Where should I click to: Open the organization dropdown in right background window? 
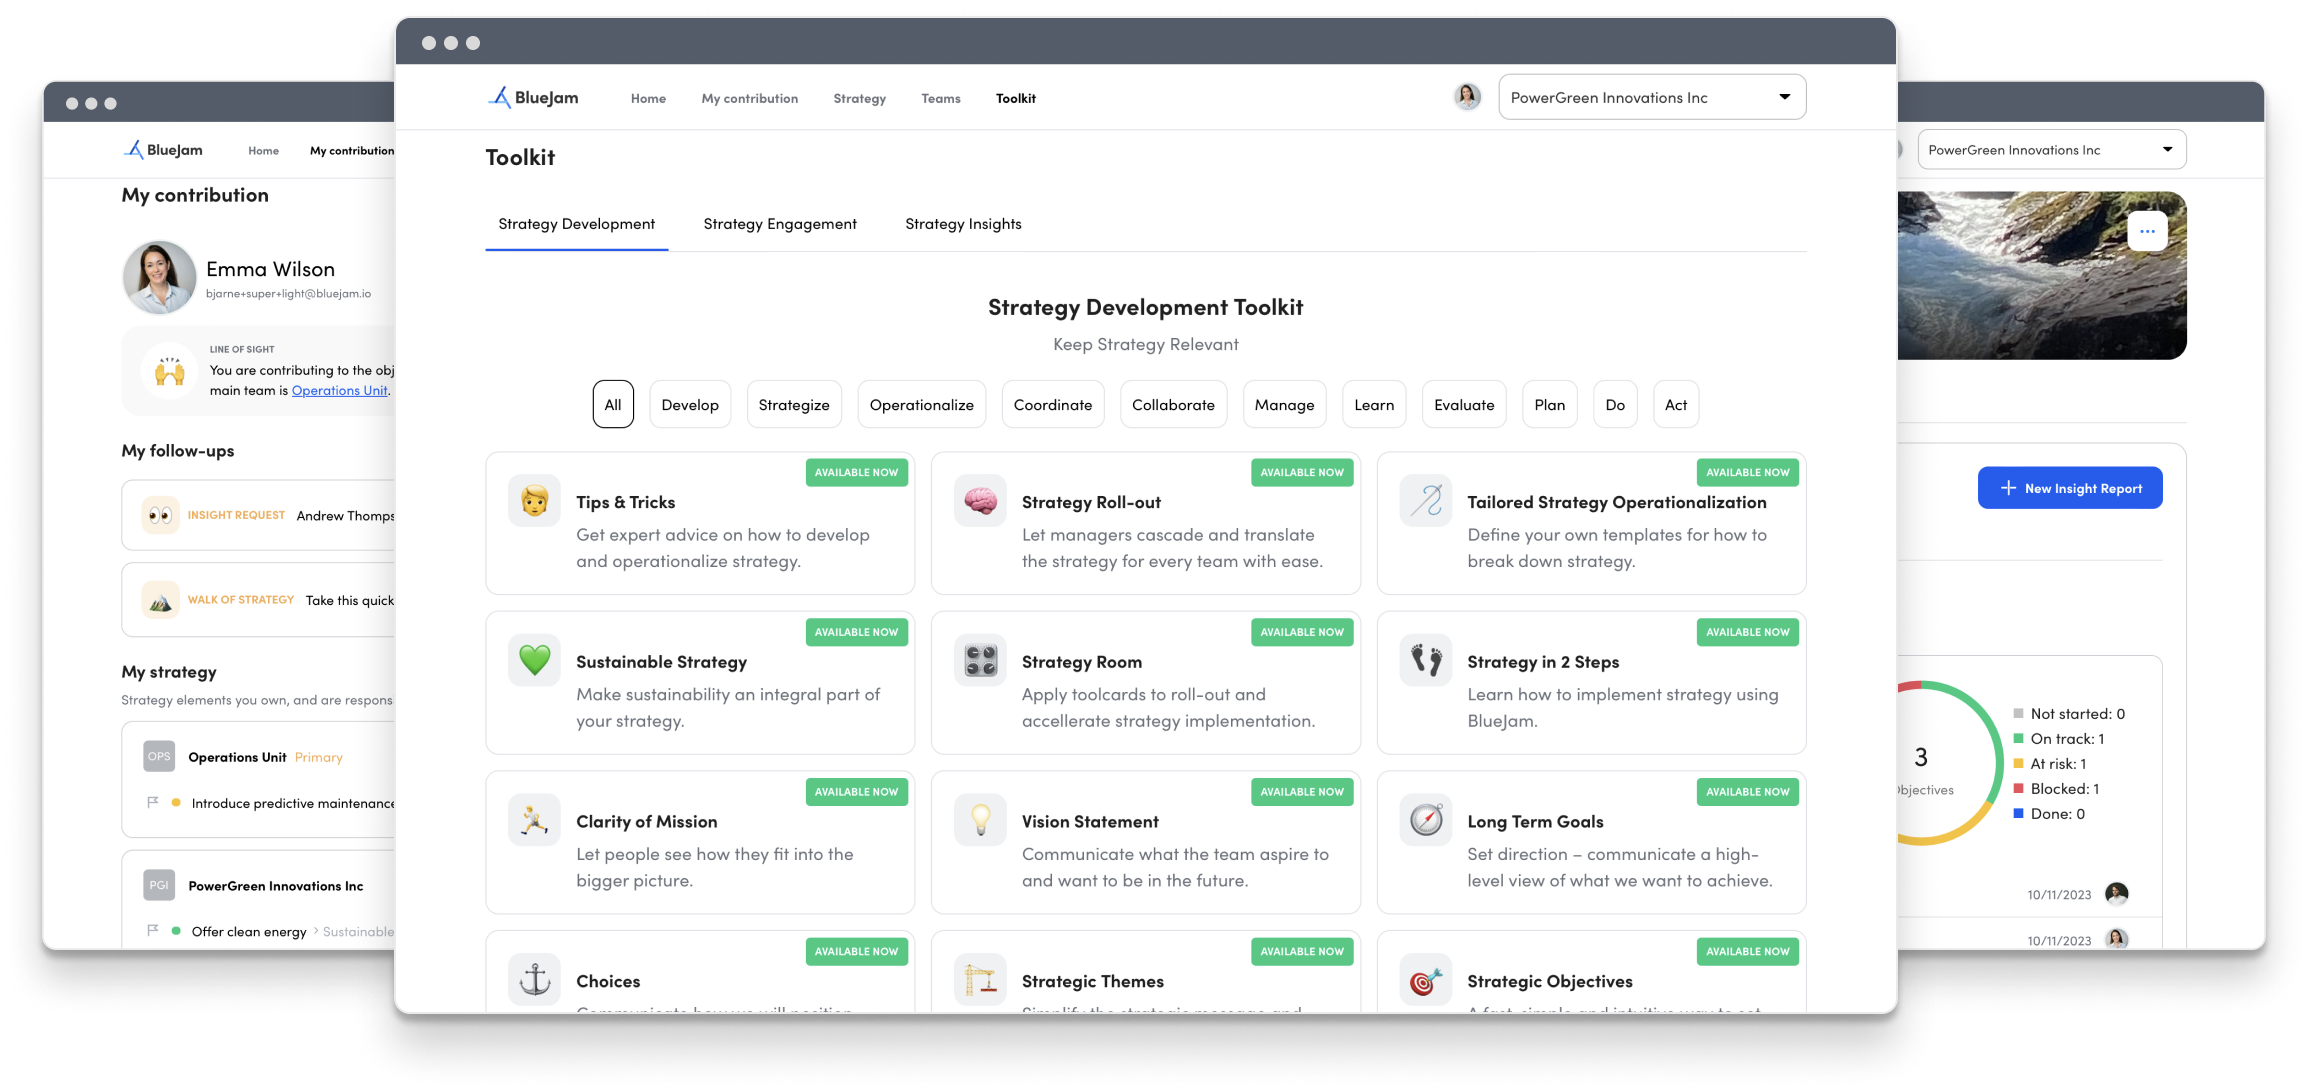click(x=2051, y=150)
